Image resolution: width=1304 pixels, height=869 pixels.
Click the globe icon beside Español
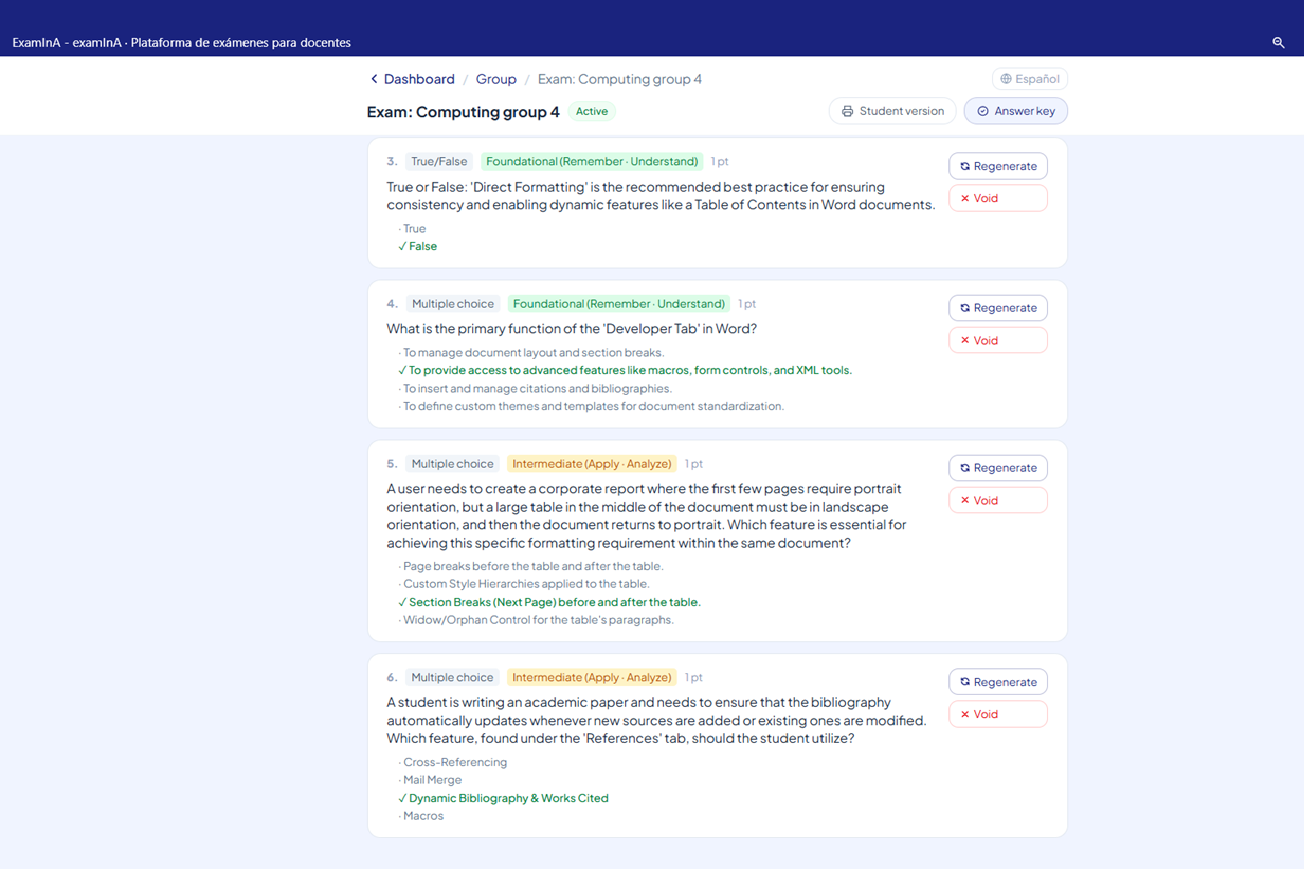1006,79
